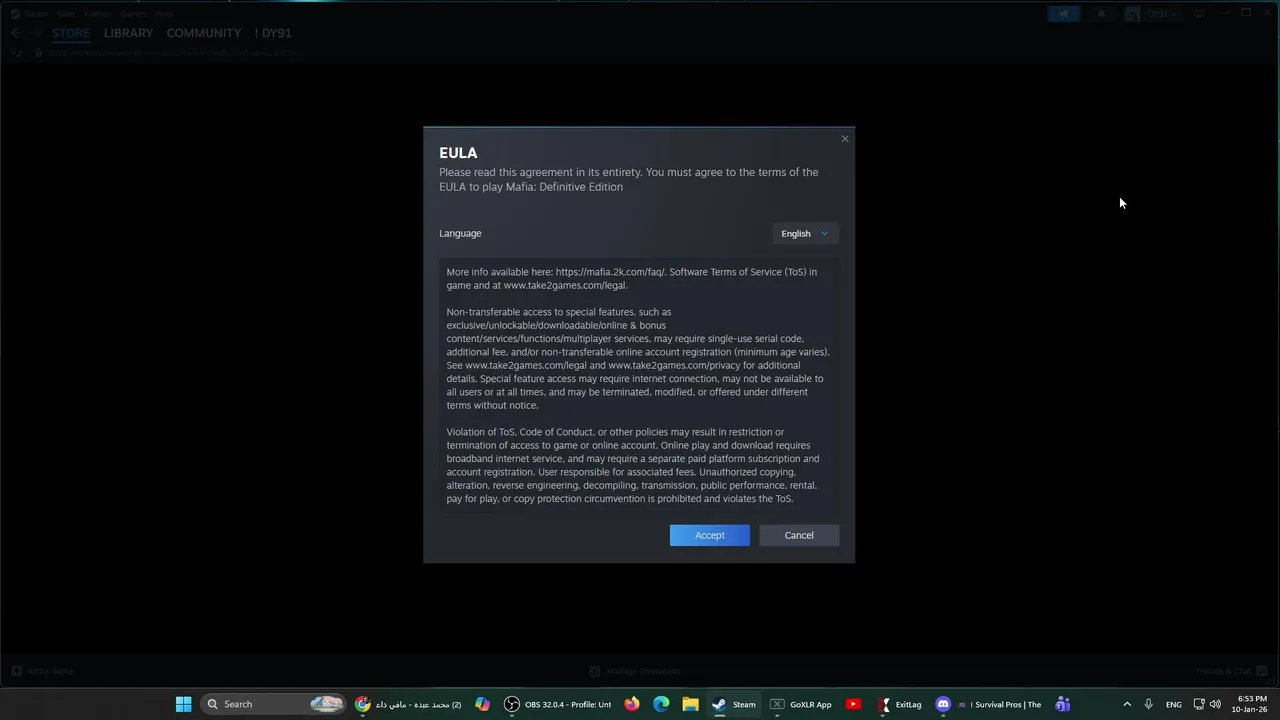
Task: Click the "Language" label in the dialog
Action: point(460,233)
